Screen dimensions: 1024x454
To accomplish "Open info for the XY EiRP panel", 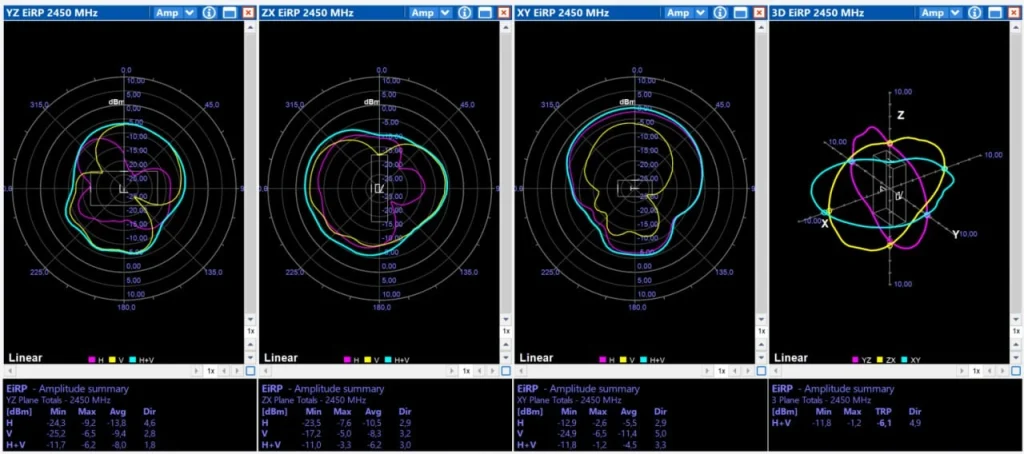I will click(720, 13).
